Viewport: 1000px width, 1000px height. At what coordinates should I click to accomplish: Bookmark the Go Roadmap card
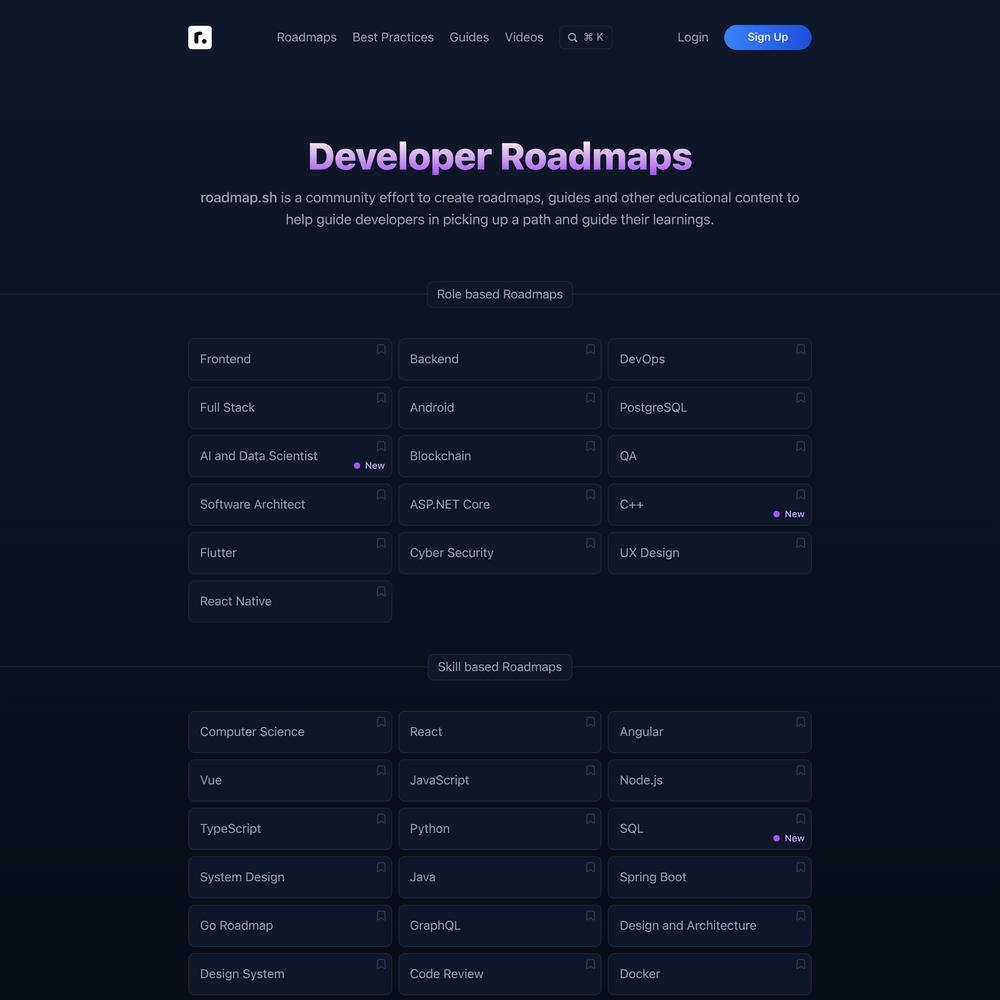pos(381,916)
